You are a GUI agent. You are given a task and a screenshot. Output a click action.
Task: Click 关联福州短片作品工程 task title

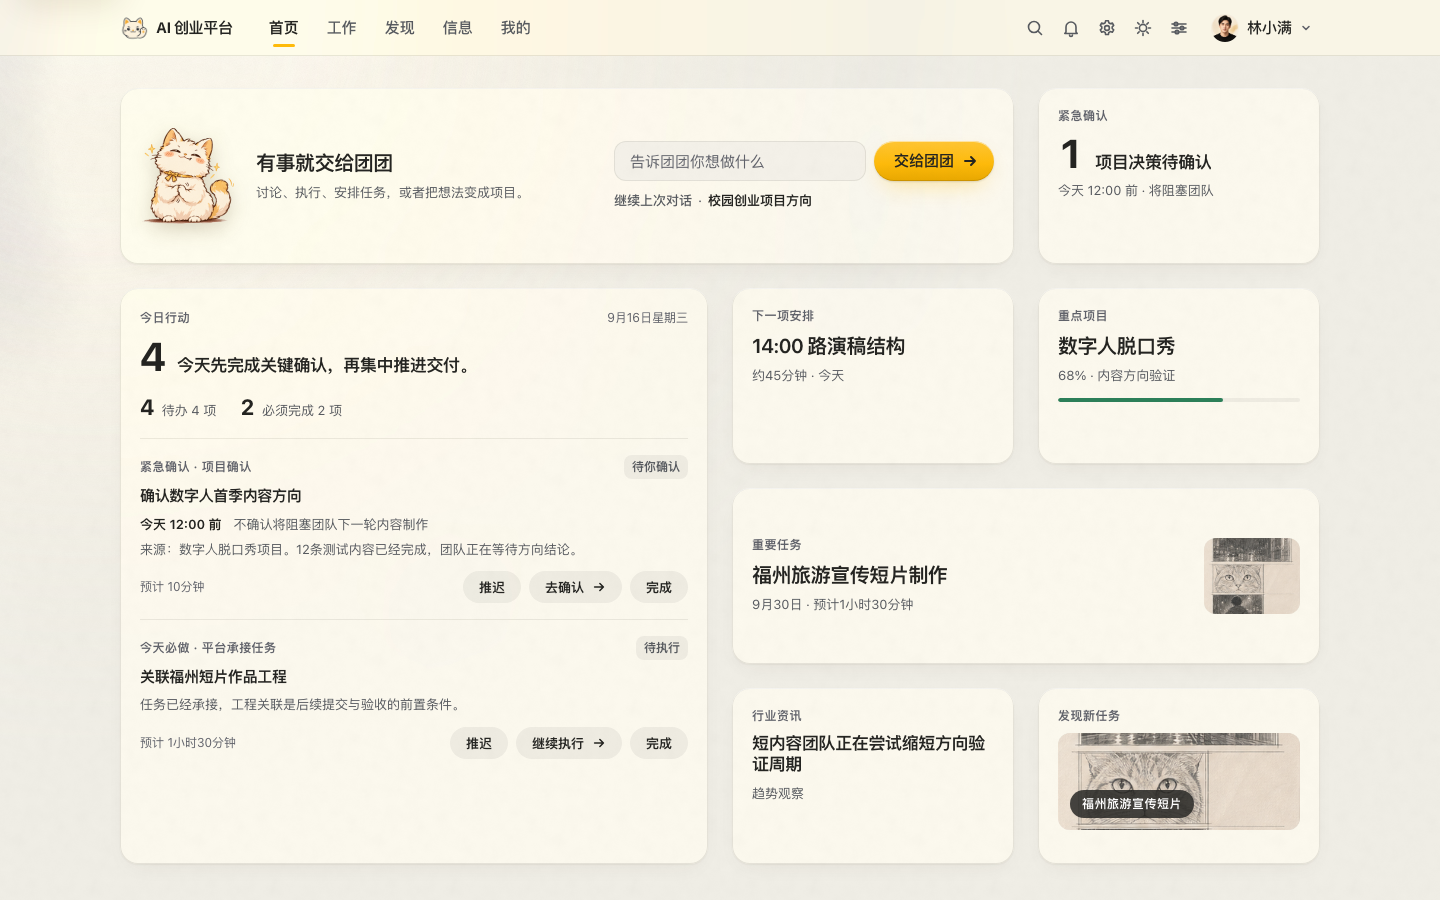(x=213, y=677)
